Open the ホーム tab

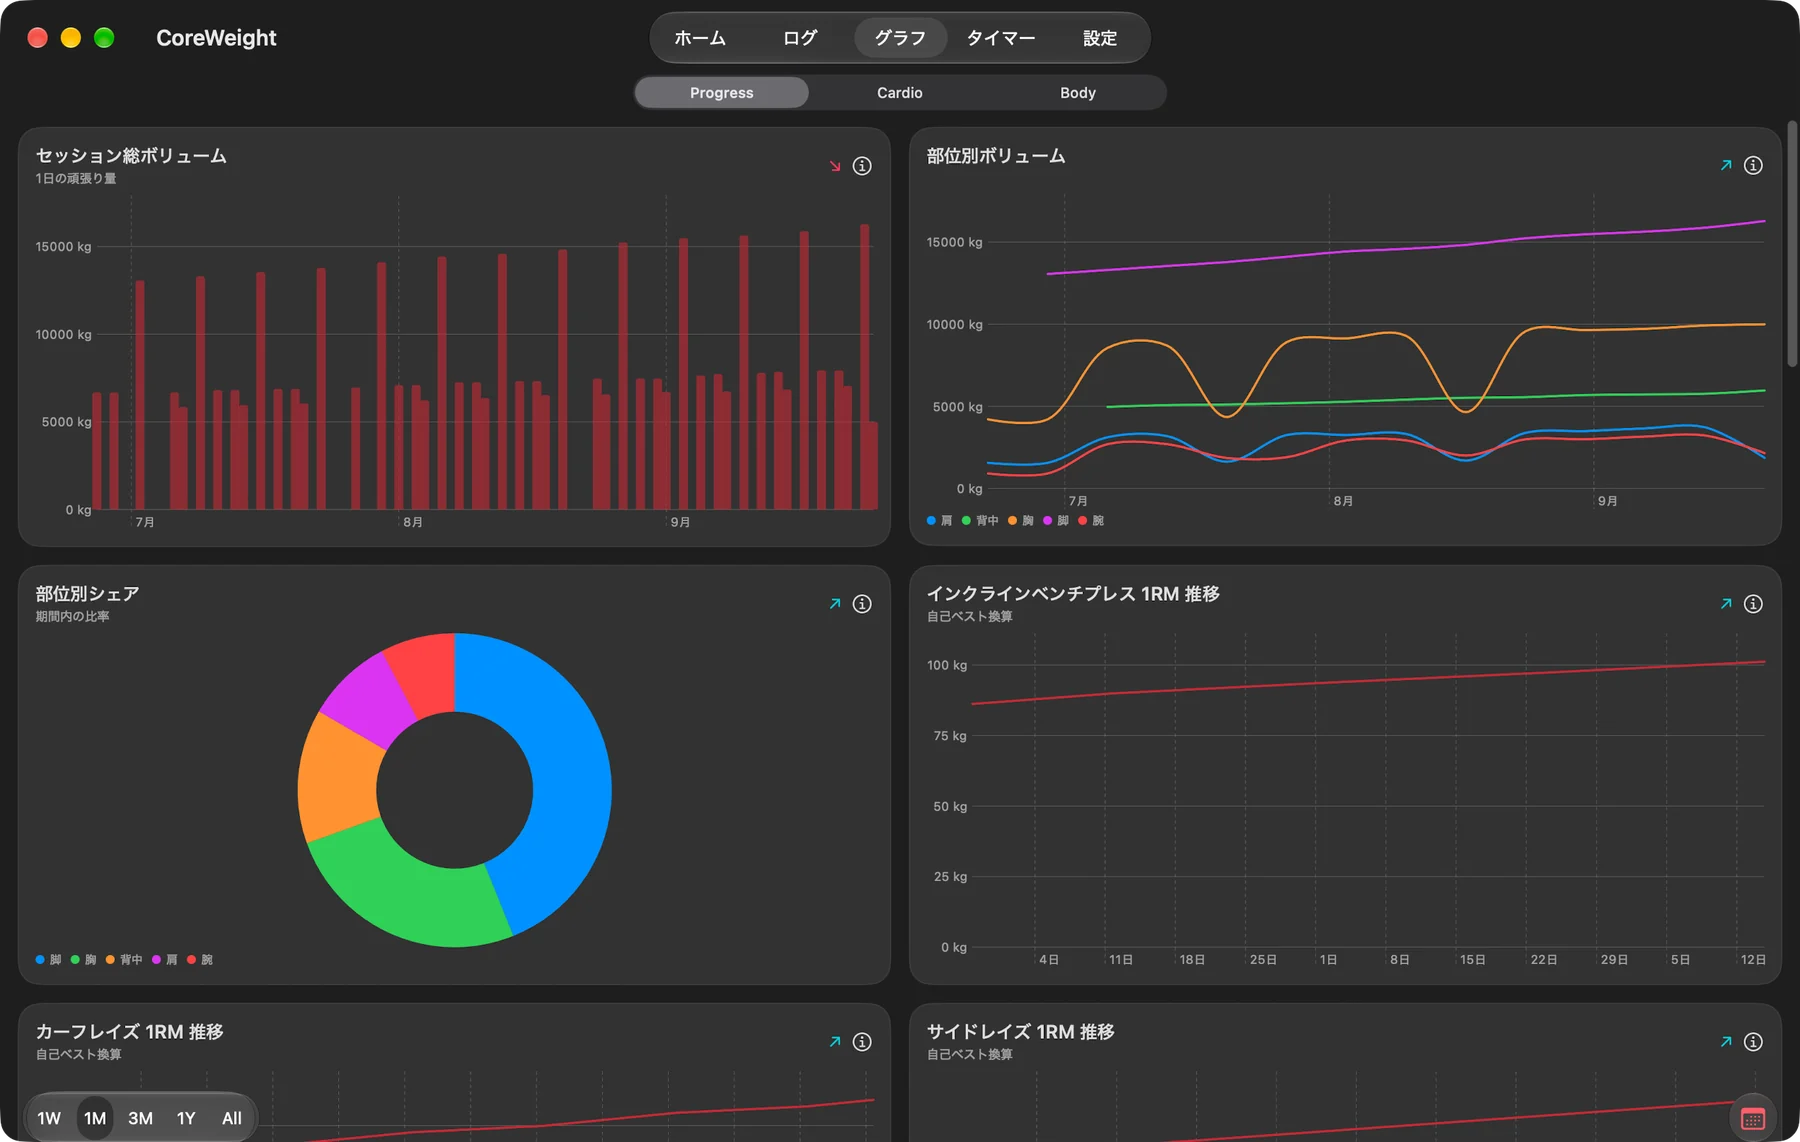coord(700,38)
